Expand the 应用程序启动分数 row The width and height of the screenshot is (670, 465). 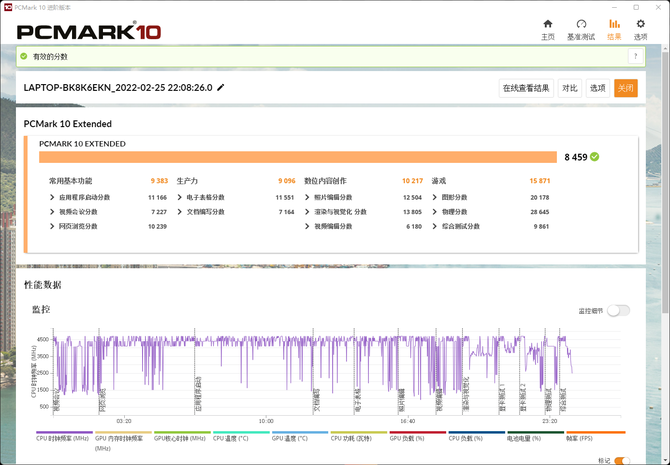tap(52, 198)
